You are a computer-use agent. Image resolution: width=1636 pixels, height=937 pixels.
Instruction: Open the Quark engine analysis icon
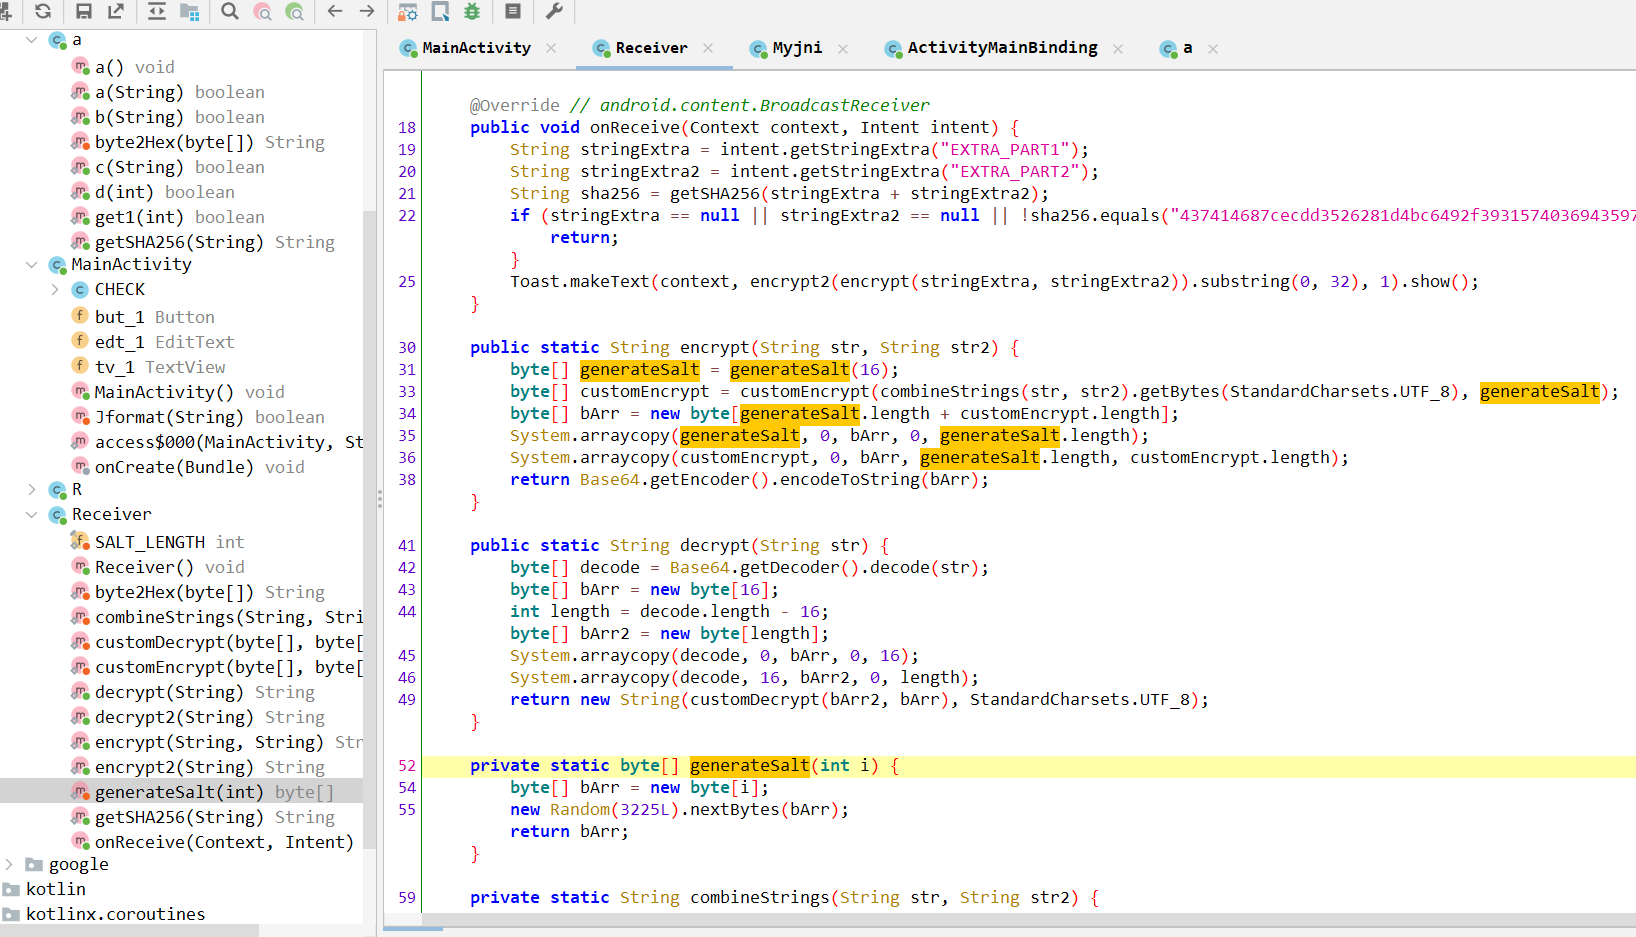pyautogui.click(x=440, y=11)
